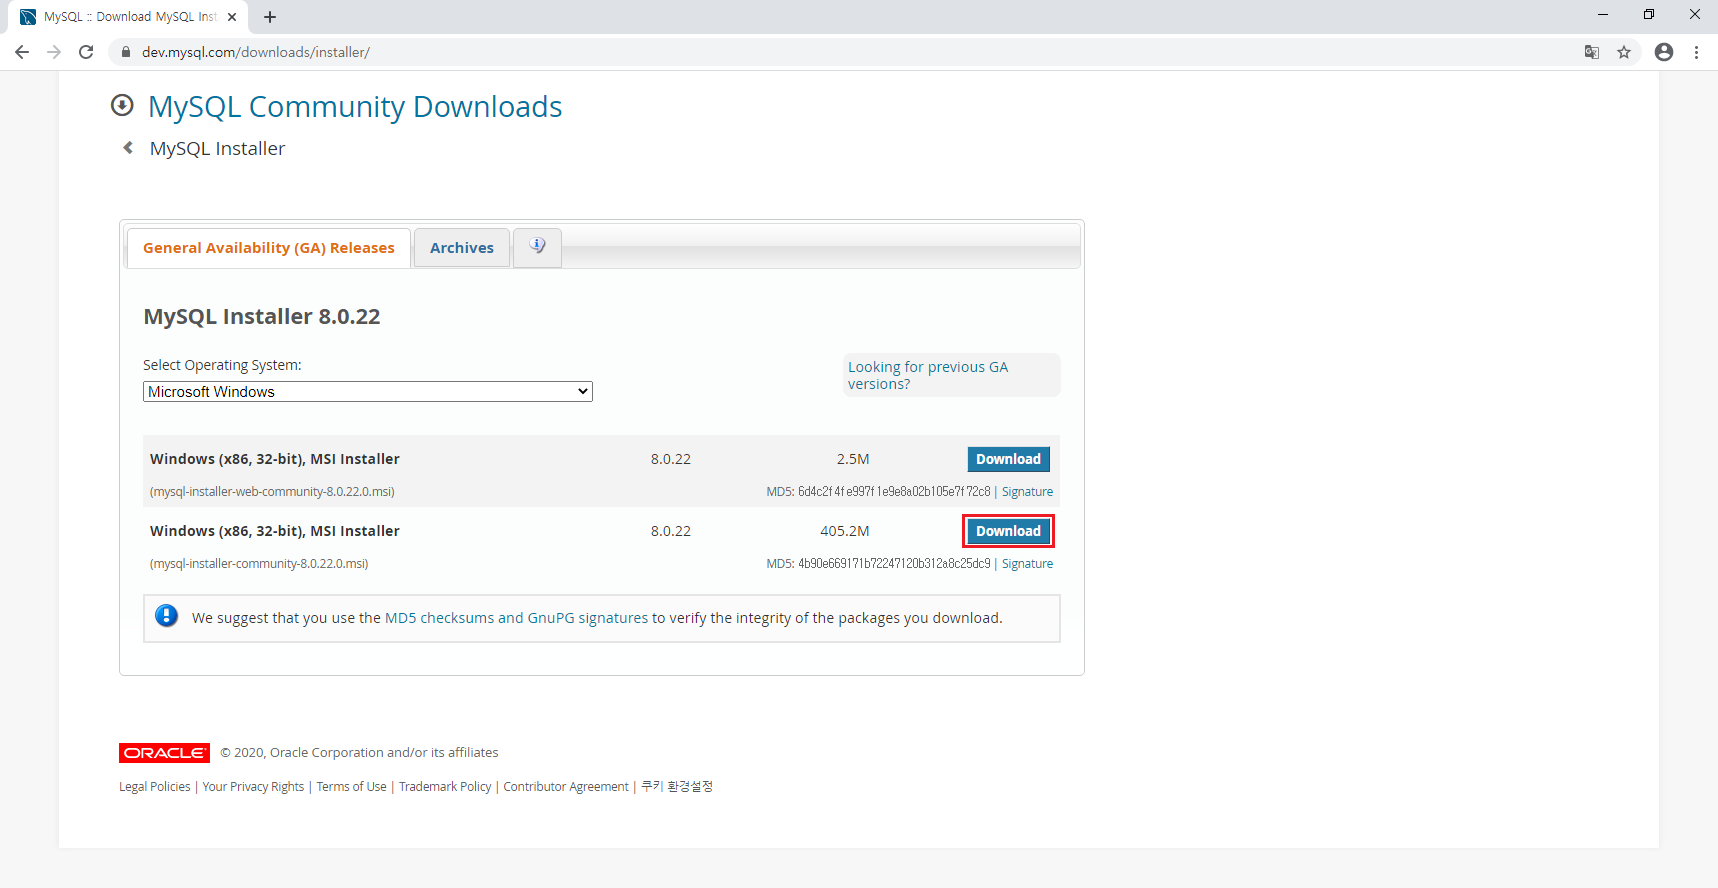Click the red Oracle logo
The width and height of the screenshot is (1718, 888).
[164, 753]
